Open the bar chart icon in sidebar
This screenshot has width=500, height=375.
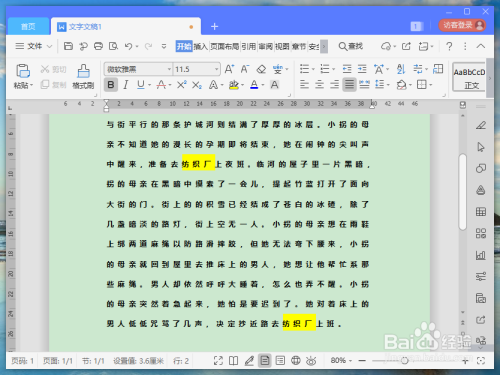(481, 255)
